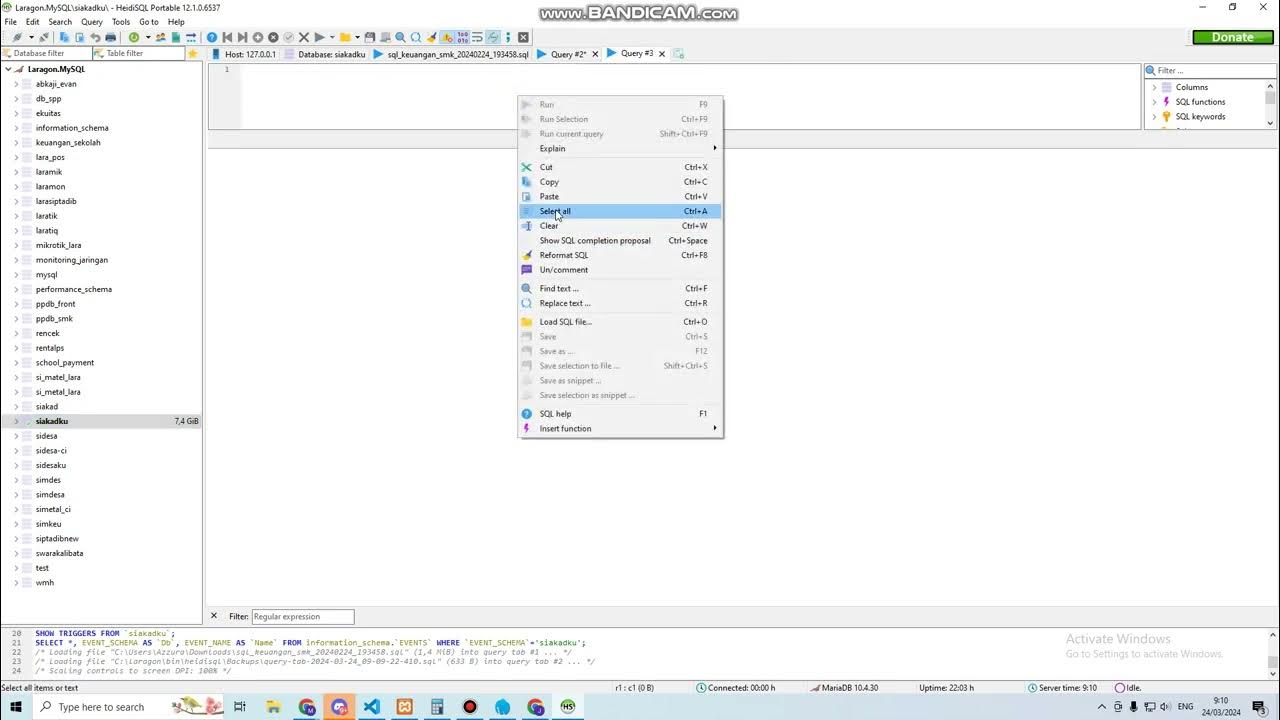Toggle binary as hex toolbar button

(463, 37)
